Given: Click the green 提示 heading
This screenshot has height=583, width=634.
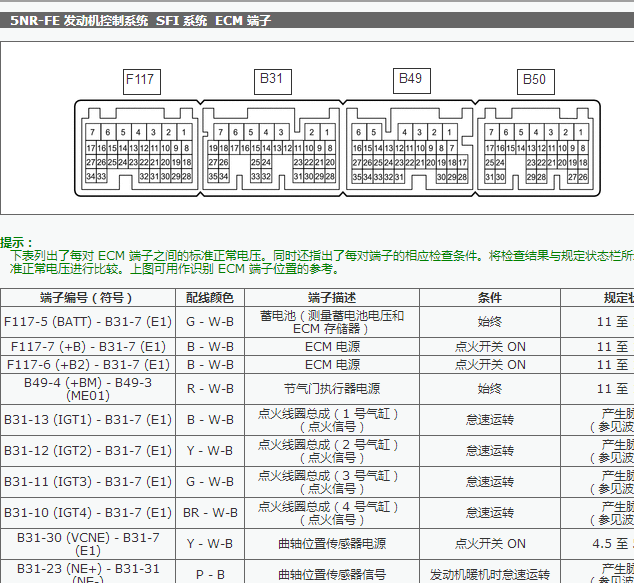Looking at the screenshot, I should point(17,243).
